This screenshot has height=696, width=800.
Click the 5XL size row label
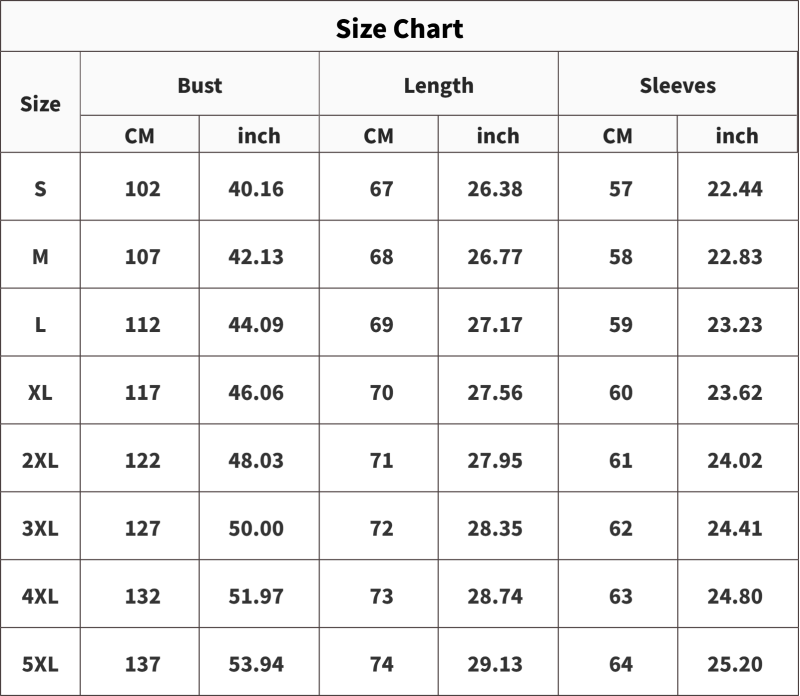[40, 664]
